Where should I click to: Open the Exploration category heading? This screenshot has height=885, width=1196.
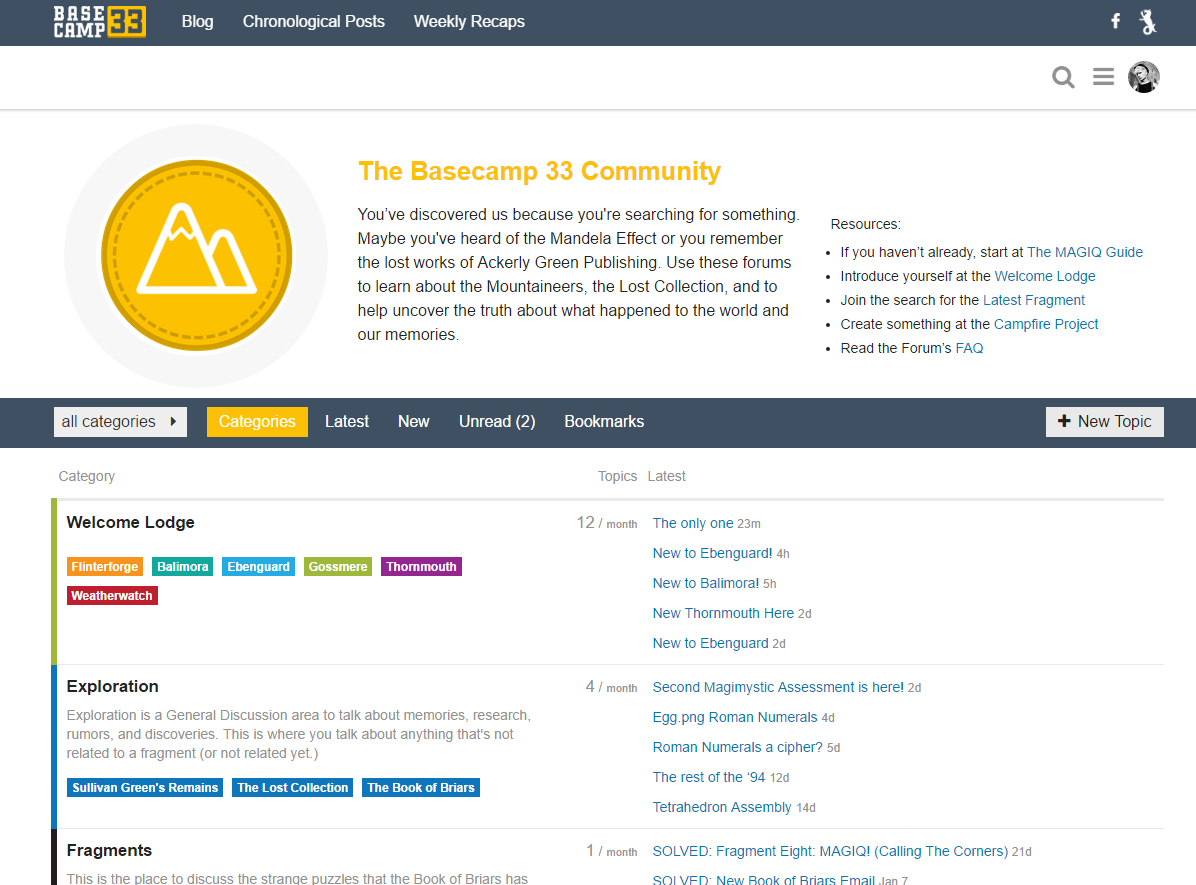pyautogui.click(x=113, y=687)
